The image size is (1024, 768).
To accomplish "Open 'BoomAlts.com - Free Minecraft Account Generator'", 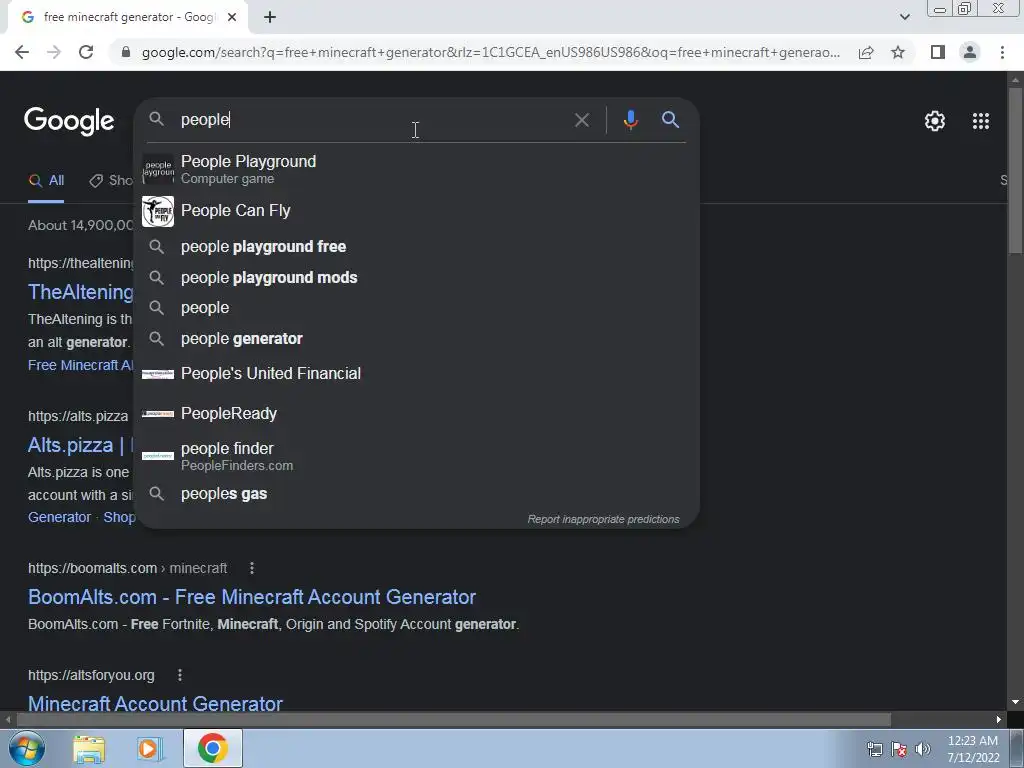I will coord(251,597).
